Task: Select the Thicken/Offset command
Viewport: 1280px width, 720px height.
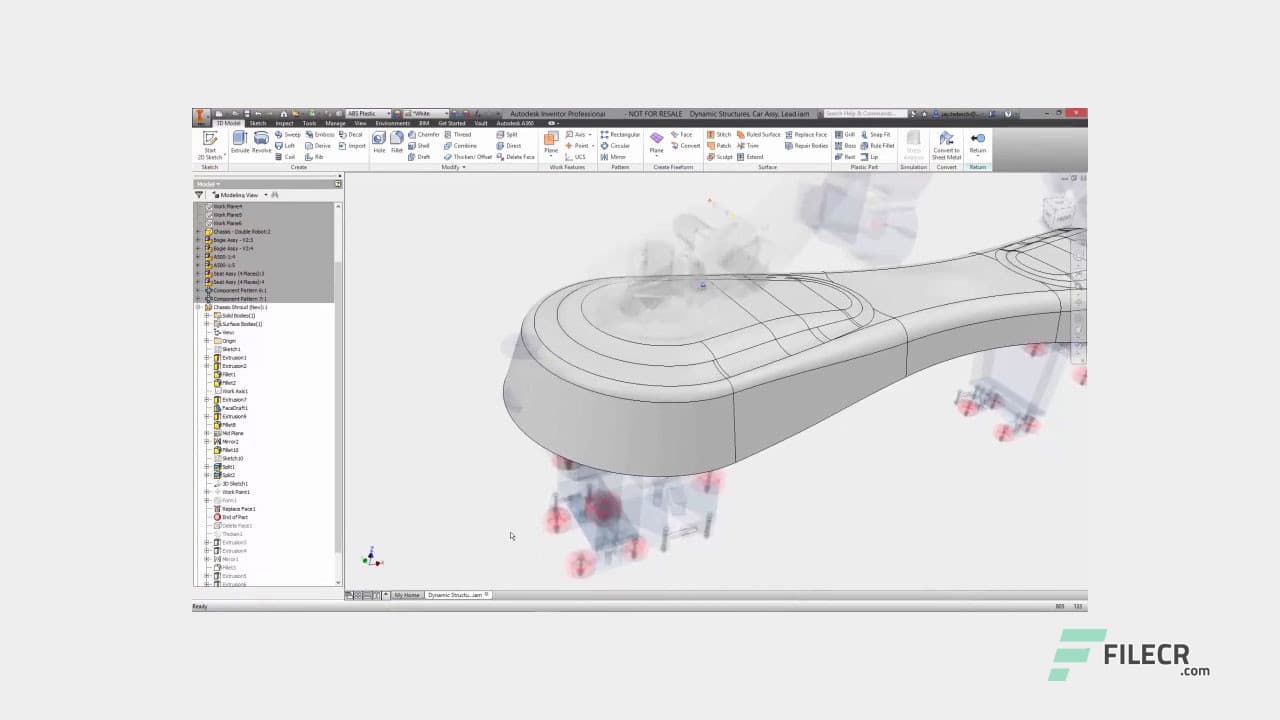Action: pyautogui.click(x=465, y=157)
